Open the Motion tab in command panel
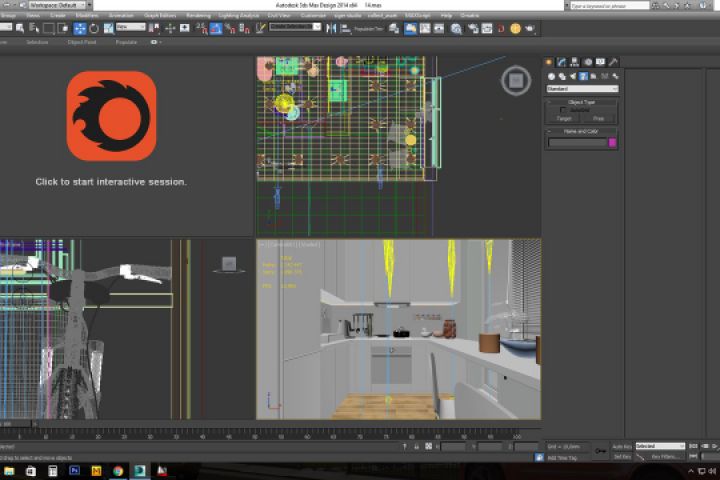The width and height of the screenshot is (720, 480). 587,63
